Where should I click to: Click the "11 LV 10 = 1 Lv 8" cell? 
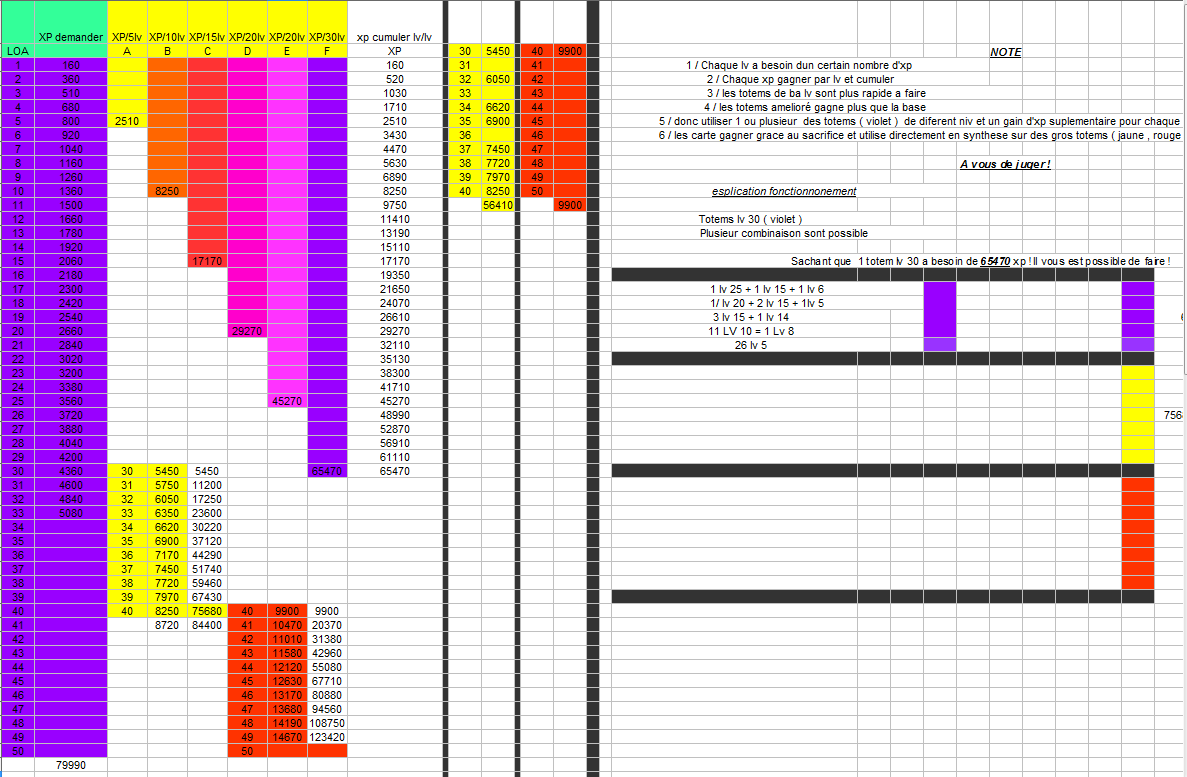coord(751,331)
